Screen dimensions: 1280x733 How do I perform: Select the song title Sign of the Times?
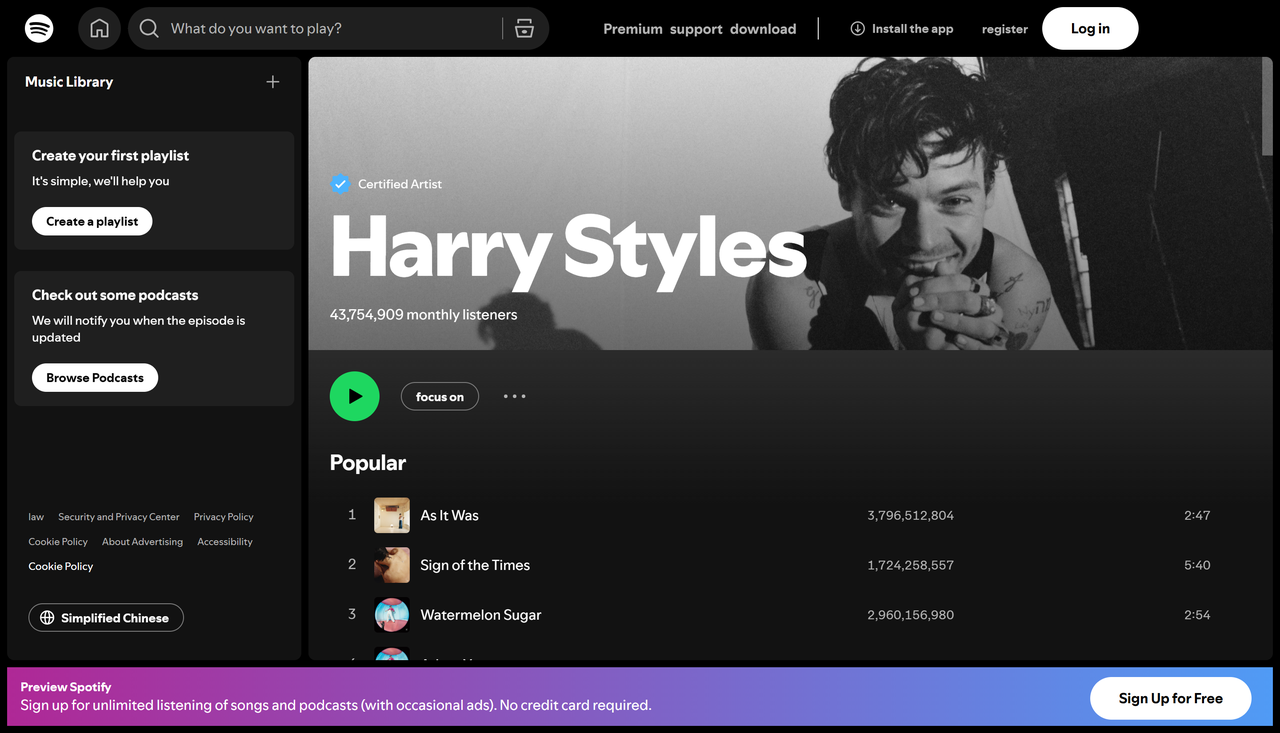[x=475, y=565]
